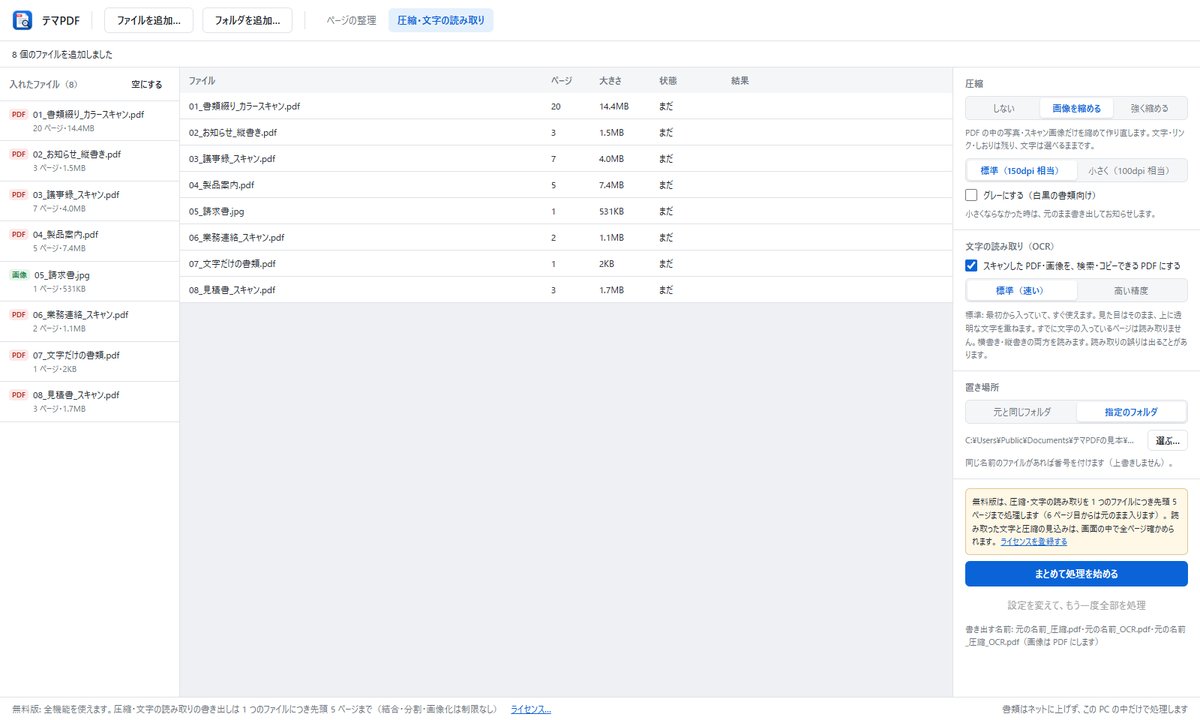Select 高い精度 OCR mode
Screen dimensions: 1200x720
(x=1132, y=290)
